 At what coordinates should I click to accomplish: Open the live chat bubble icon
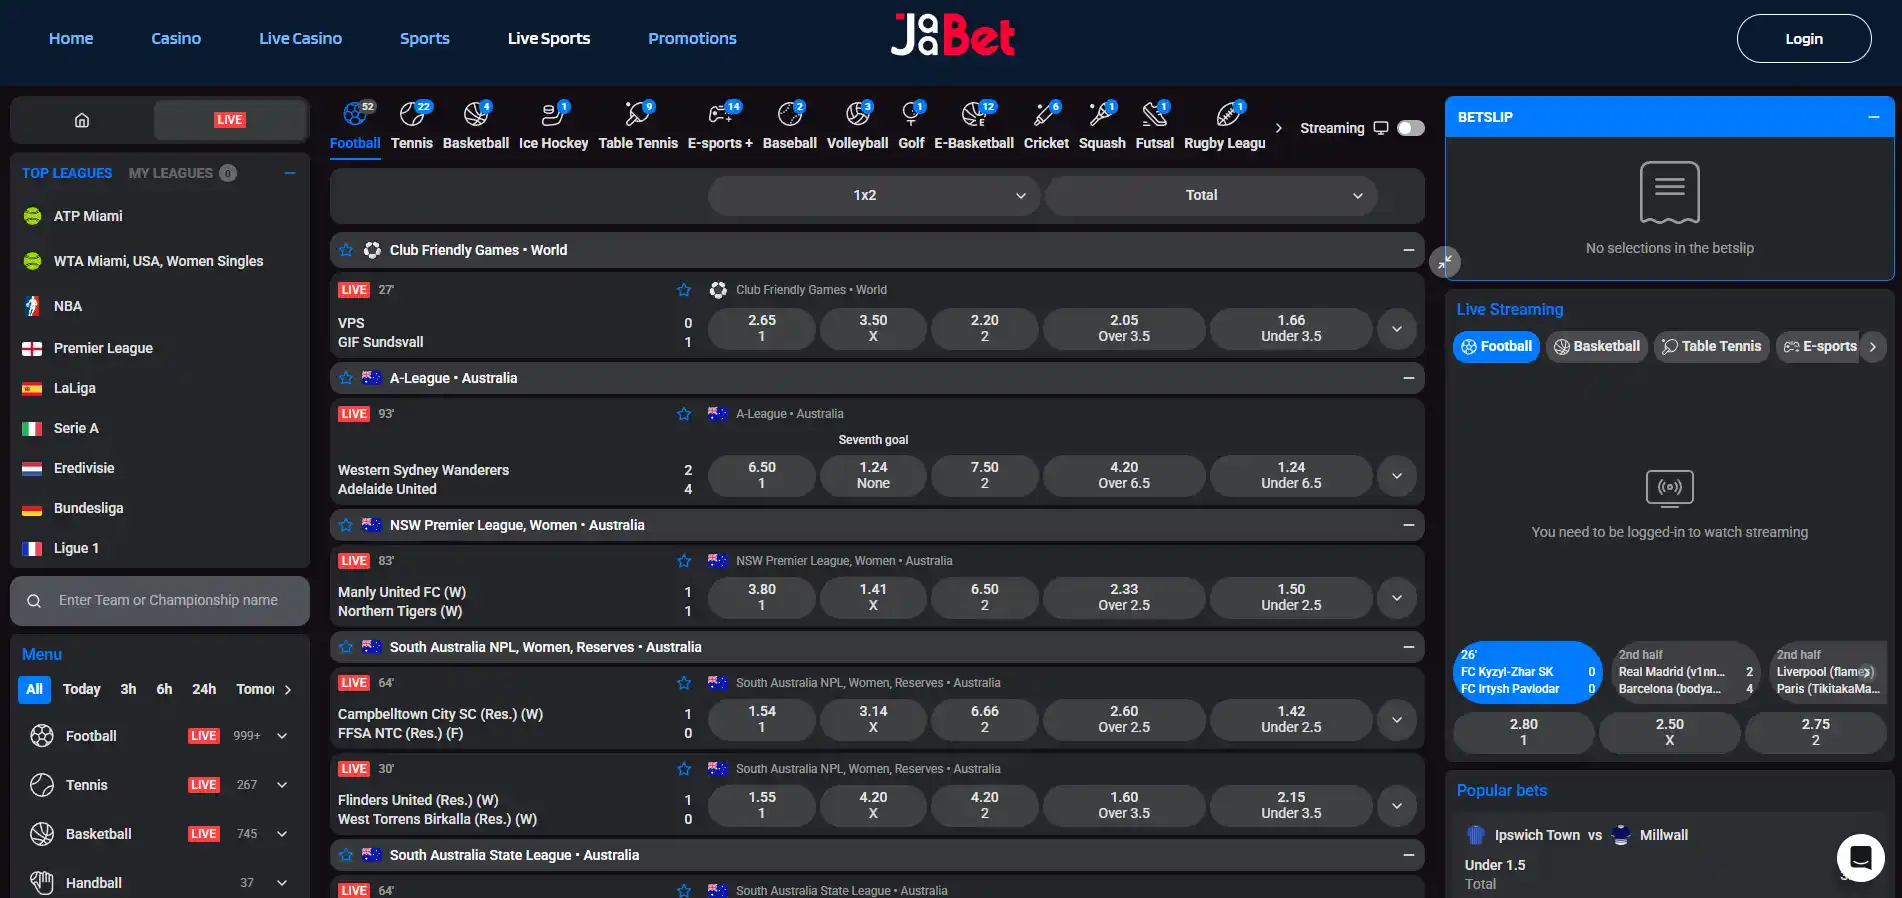pos(1860,857)
